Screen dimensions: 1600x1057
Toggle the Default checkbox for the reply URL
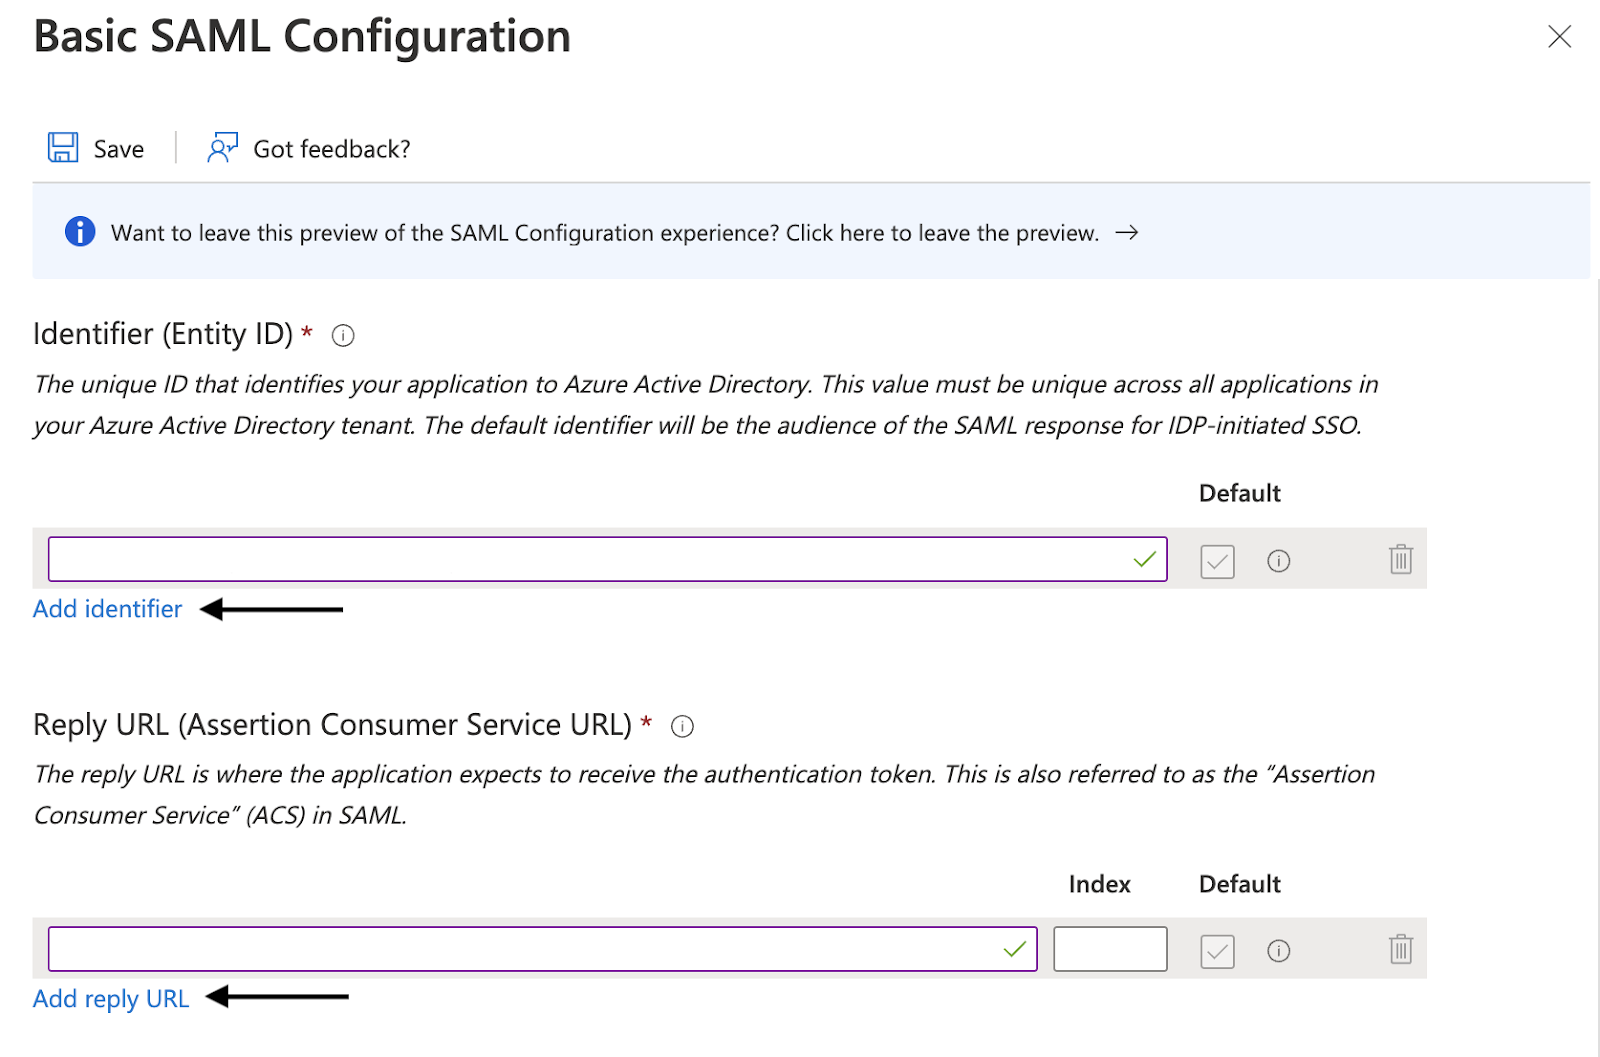coord(1217,951)
